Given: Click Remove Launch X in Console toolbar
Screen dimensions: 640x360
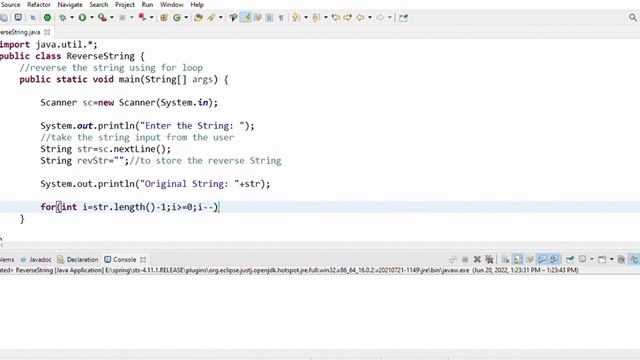Looking at the screenshot, I should pos(477,259).
